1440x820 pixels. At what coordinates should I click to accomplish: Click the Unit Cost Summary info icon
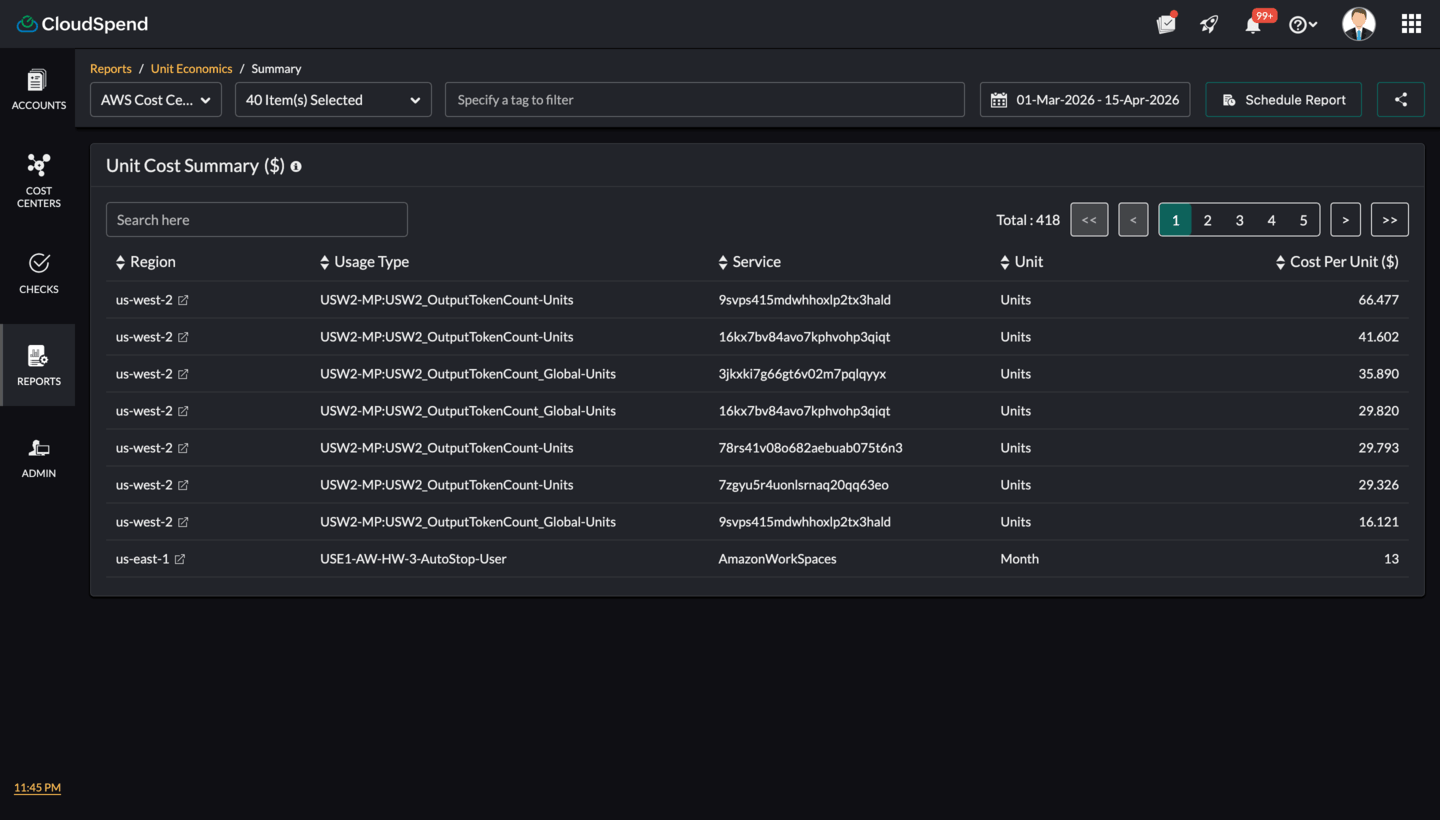pos(296,167)
